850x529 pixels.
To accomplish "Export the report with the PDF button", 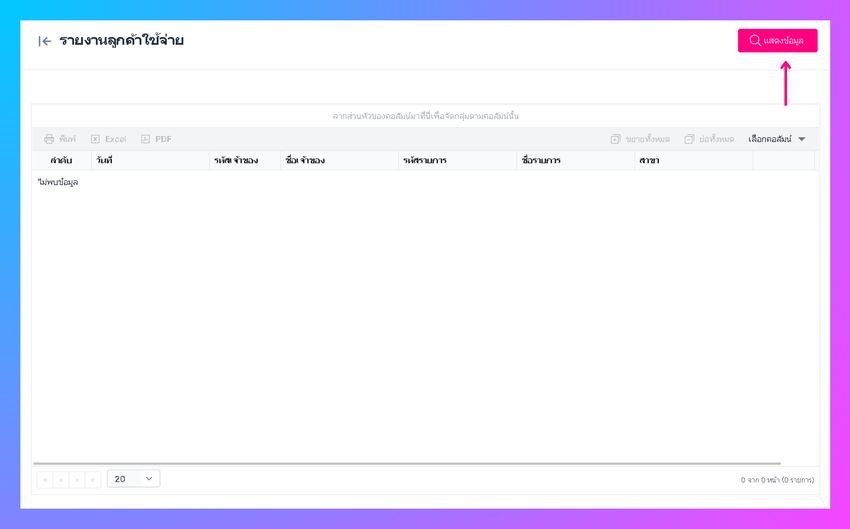I will (156, 139).
